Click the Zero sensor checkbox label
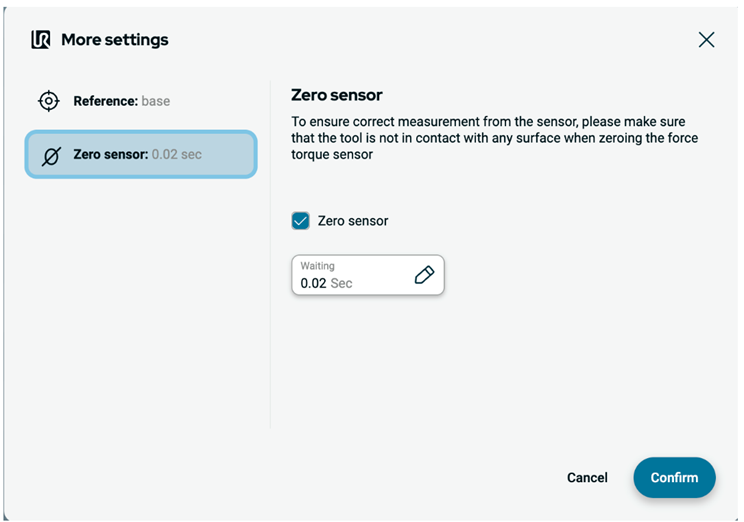The image size is (744, 522). point(353,221)
